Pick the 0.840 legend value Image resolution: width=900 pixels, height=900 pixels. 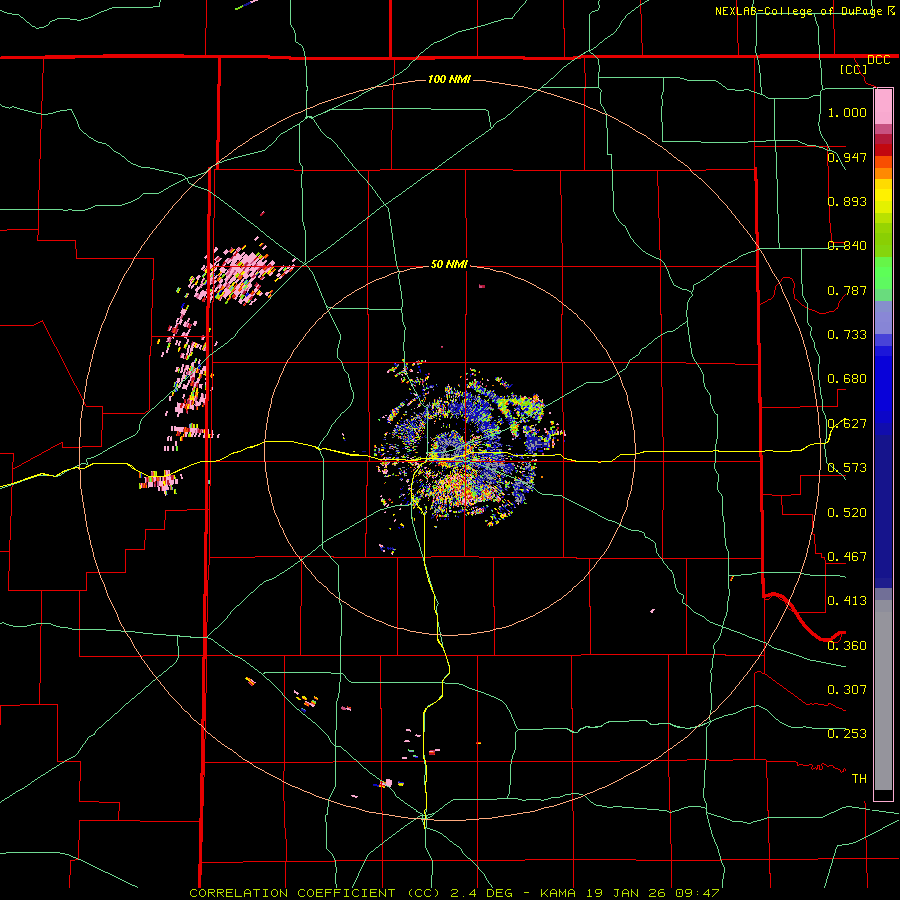[847, 246]
